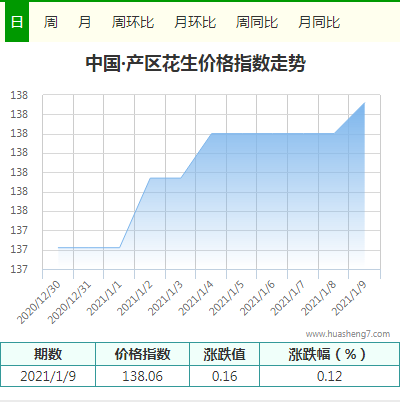400x402 pixels.
Task: Select the 日 daily tab
Action: pos(17,22)
